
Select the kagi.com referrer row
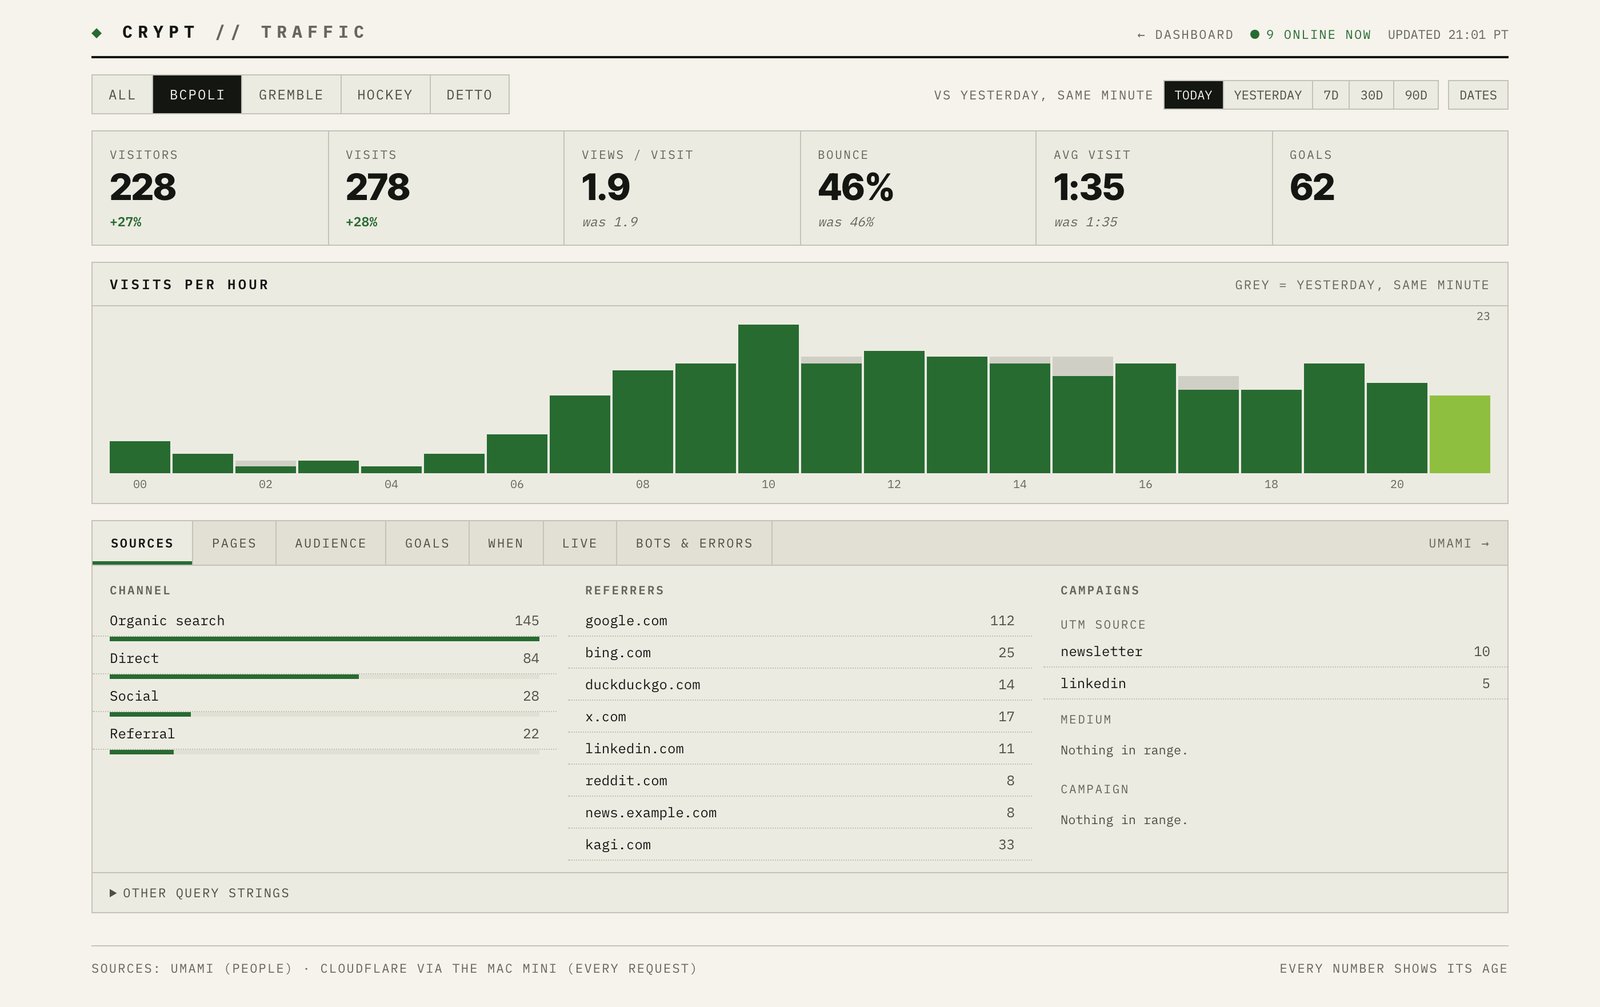click(x=800, y=845)
